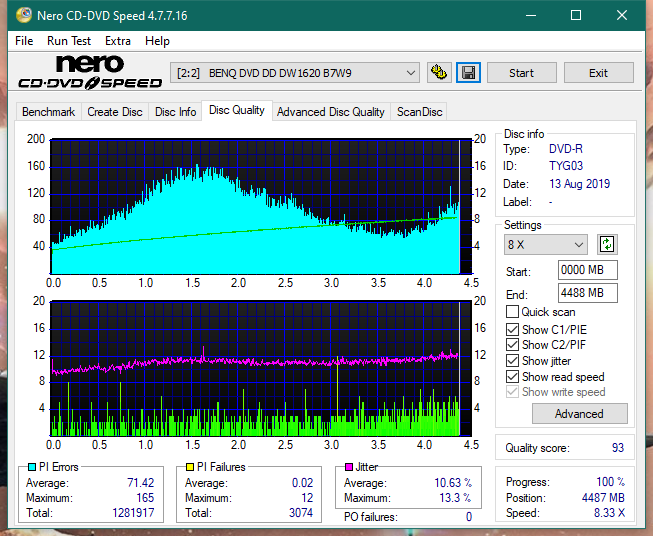
Task: Click the yellow PI Failures legend swatch
Action: point(190,467)
